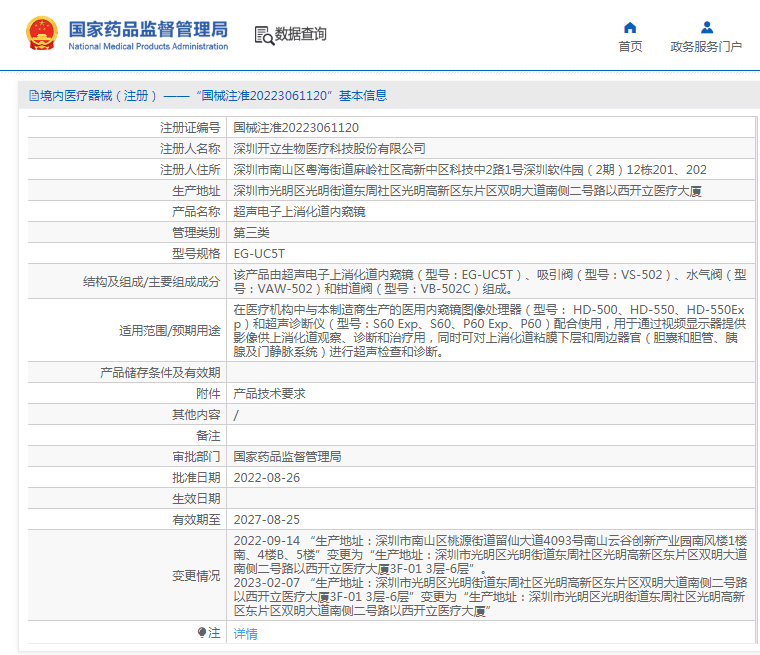Click the slash value in 其他内容 row
Image resolution: width=760 pixels, height=655 pixels.
tap(236, 415)
